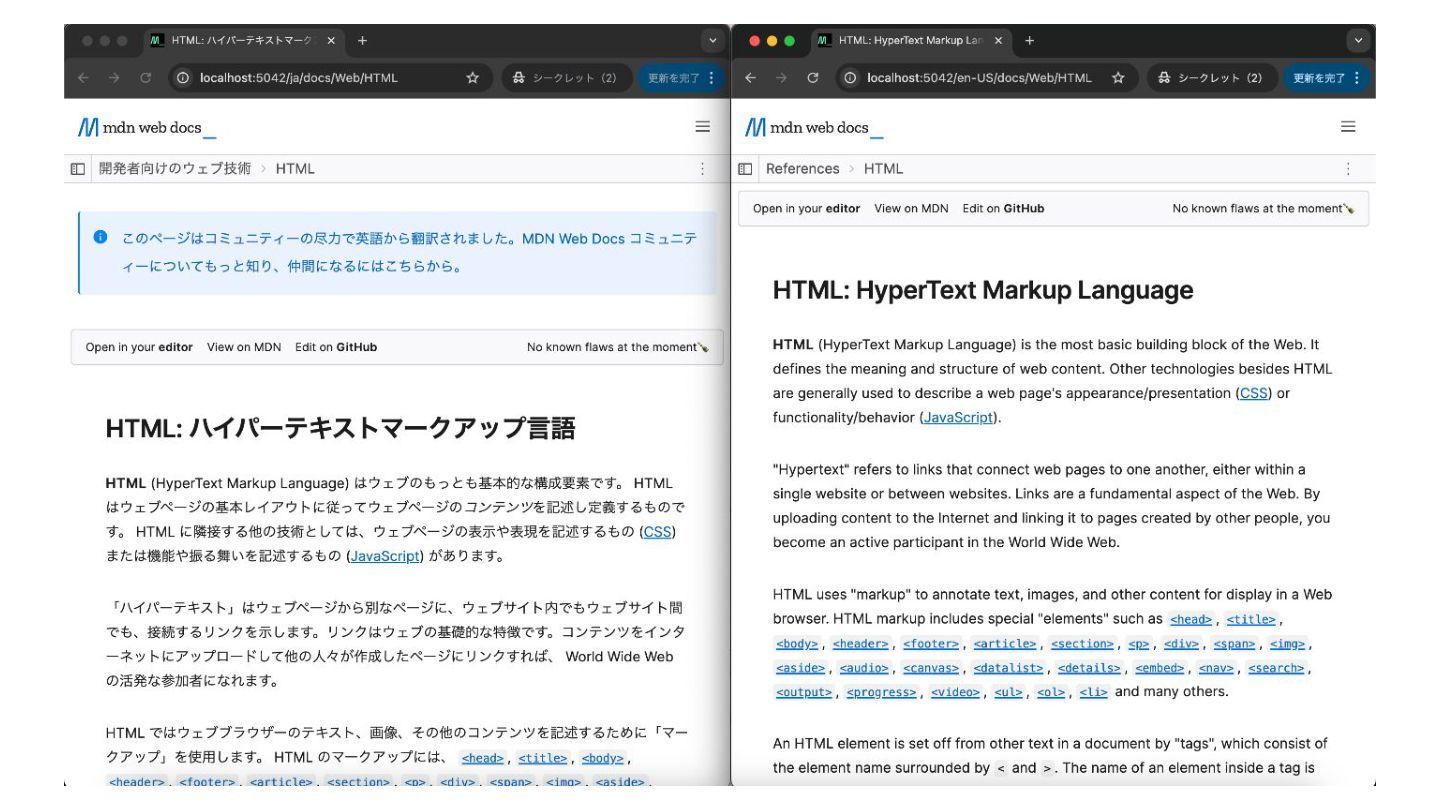The width and height of the screenshot is (1440, 810).
Task: Click the incognito icon in right window
Action: pos(1164,78)
